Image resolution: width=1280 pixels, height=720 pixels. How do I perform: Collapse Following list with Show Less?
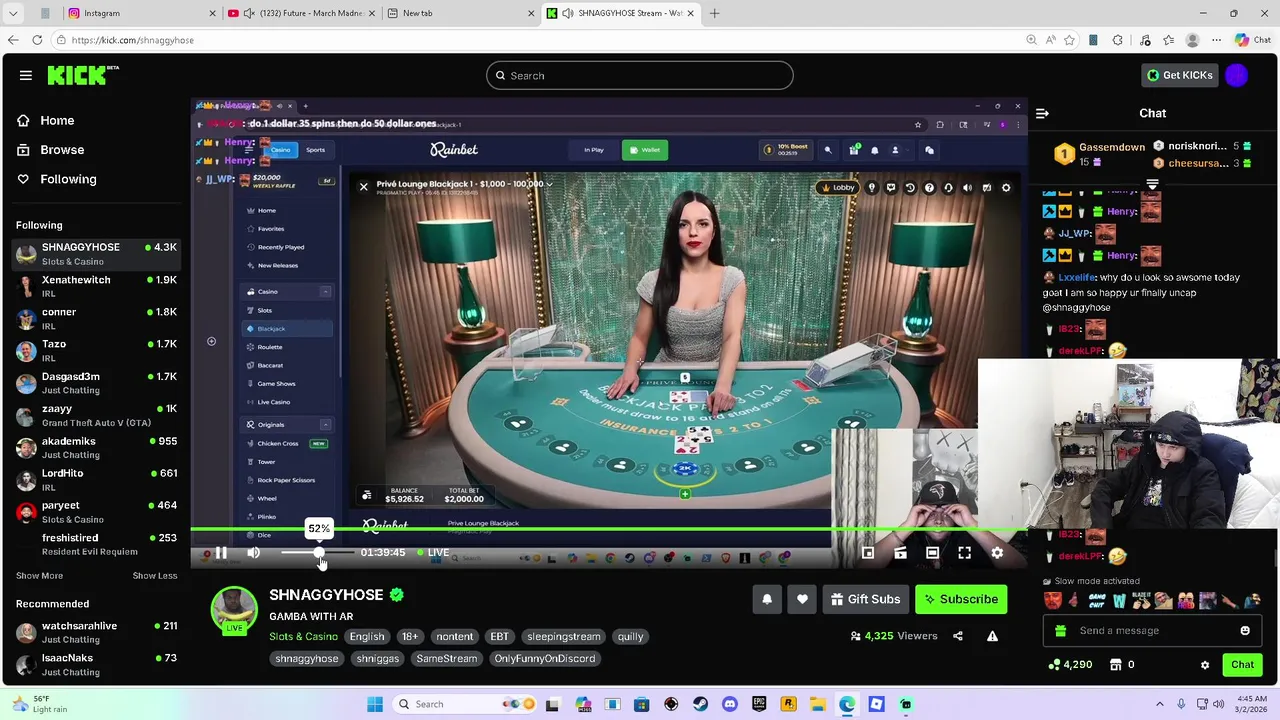(155, 576)
